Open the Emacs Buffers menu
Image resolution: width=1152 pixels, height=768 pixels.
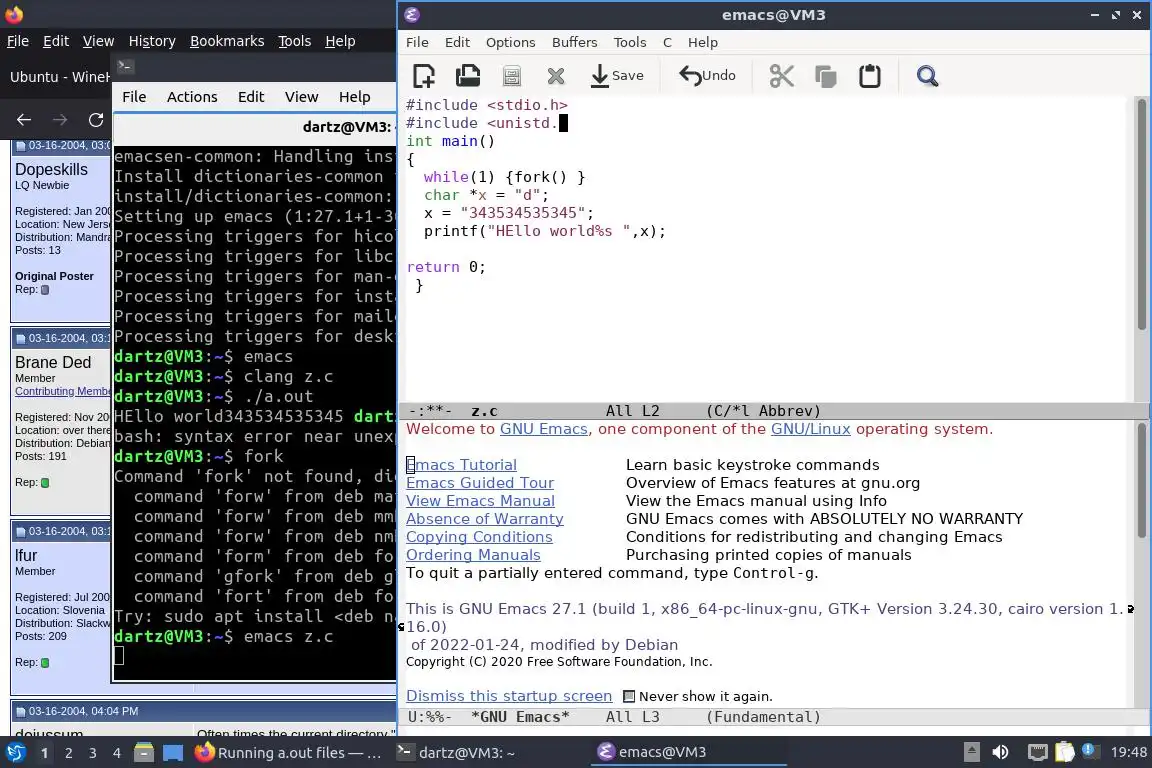[x=575, y=43]
